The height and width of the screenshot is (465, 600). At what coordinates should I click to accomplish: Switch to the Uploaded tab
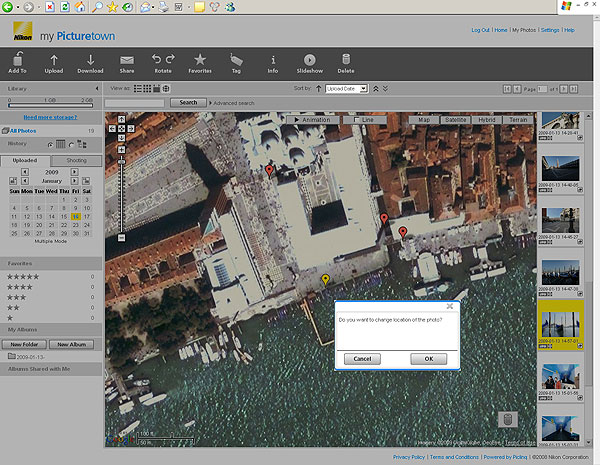tap(25, 161)
